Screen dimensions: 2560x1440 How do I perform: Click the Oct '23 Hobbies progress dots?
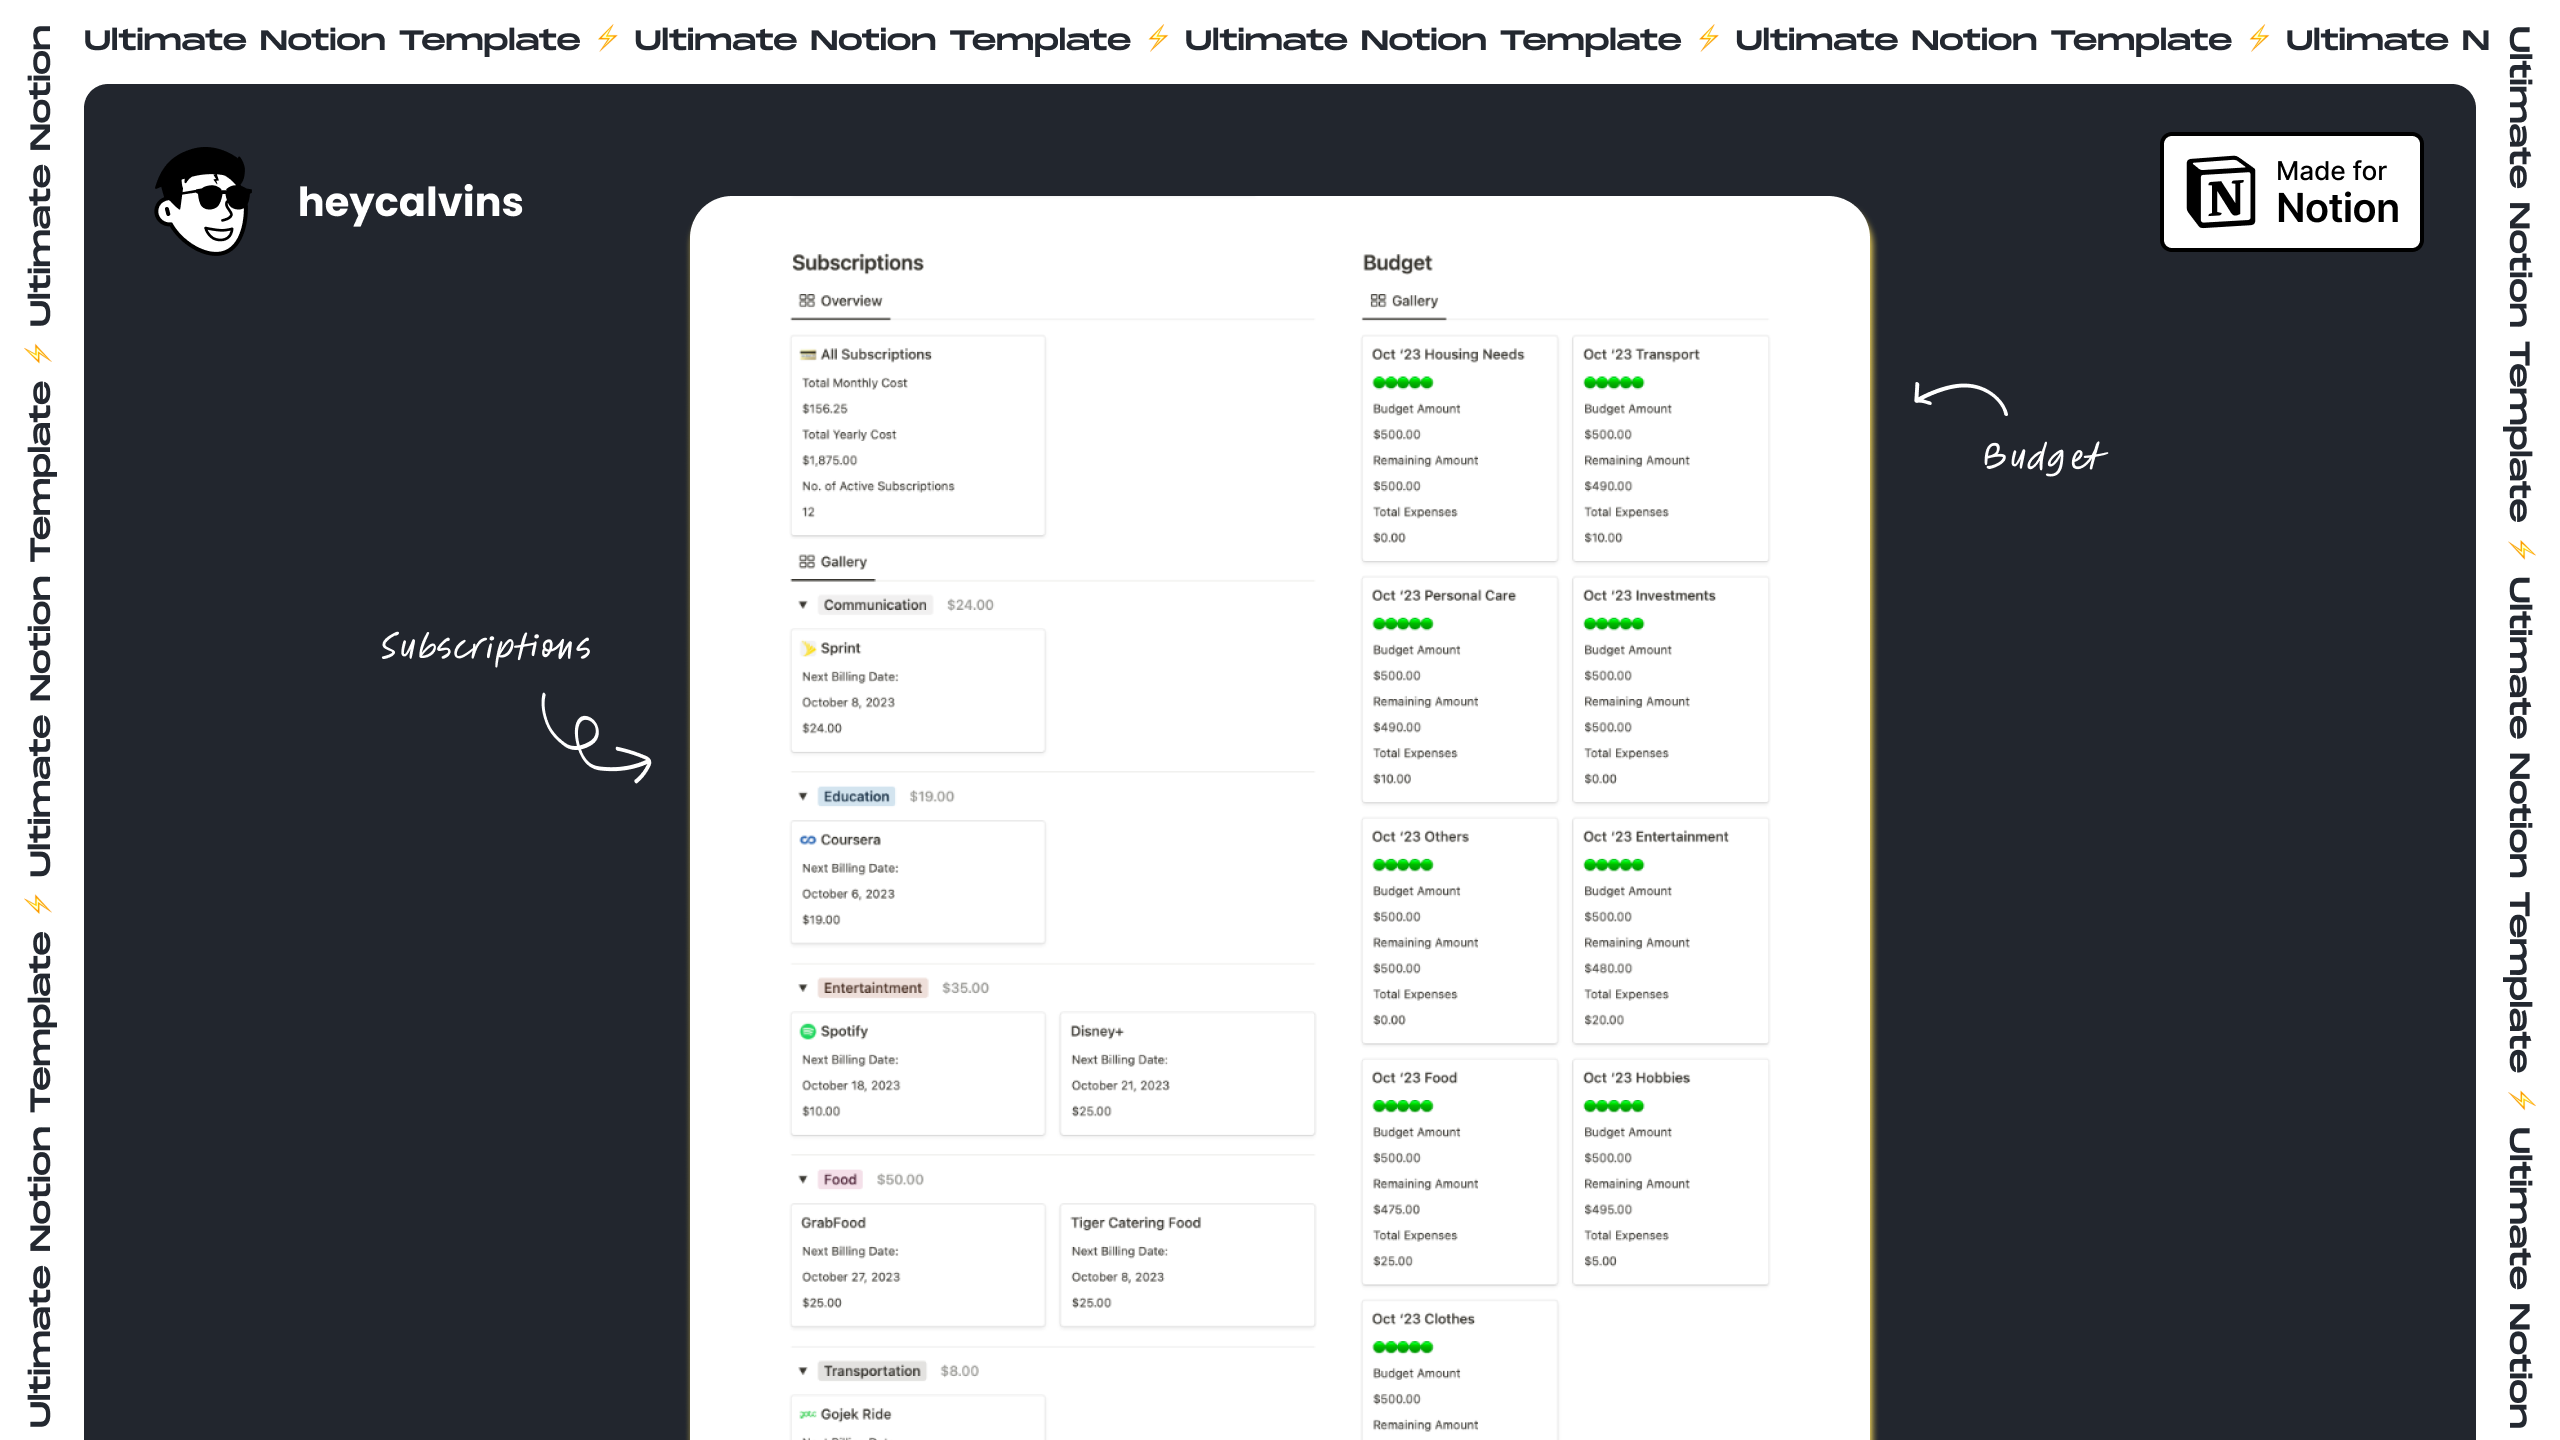pos(1614,1106)
